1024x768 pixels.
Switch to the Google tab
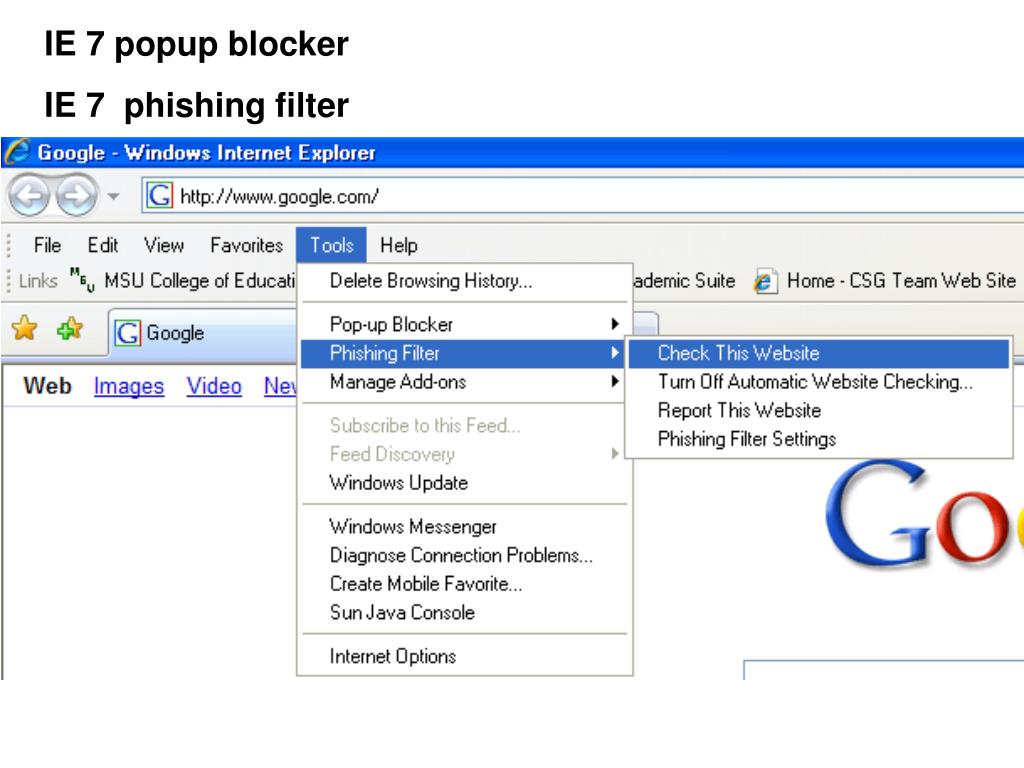[x=202, y=332]
